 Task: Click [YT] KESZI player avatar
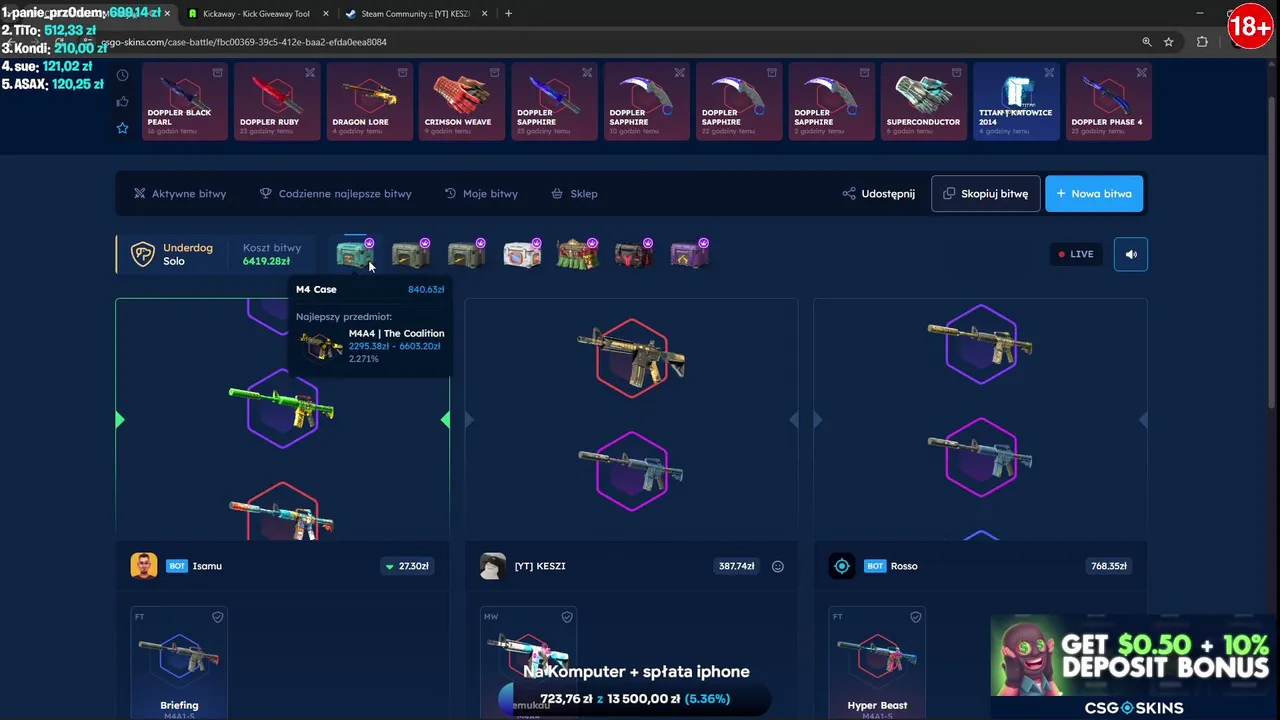492,566
